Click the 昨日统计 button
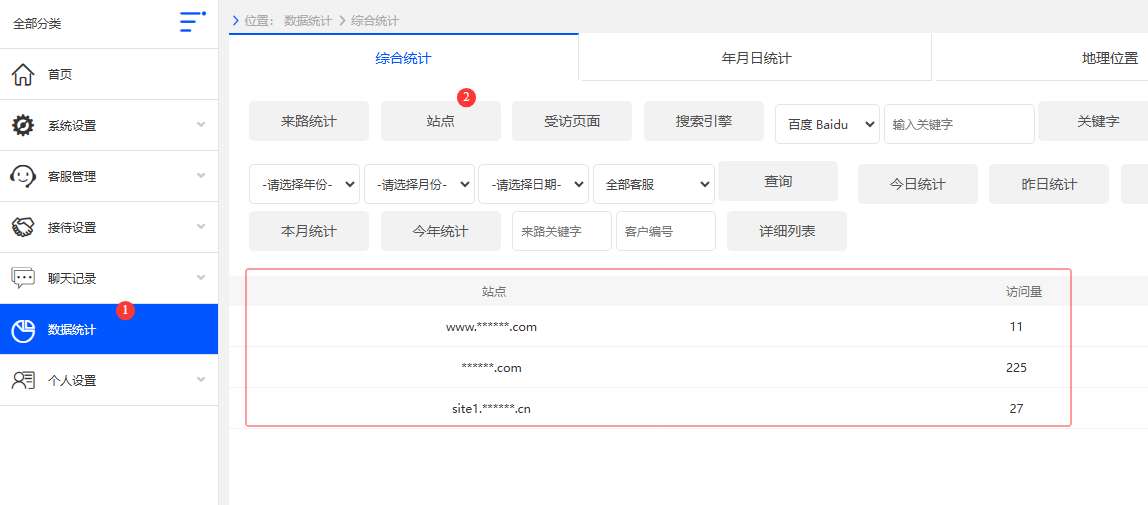Viewport: 1148px width, 505px height. click(1048, 184)
